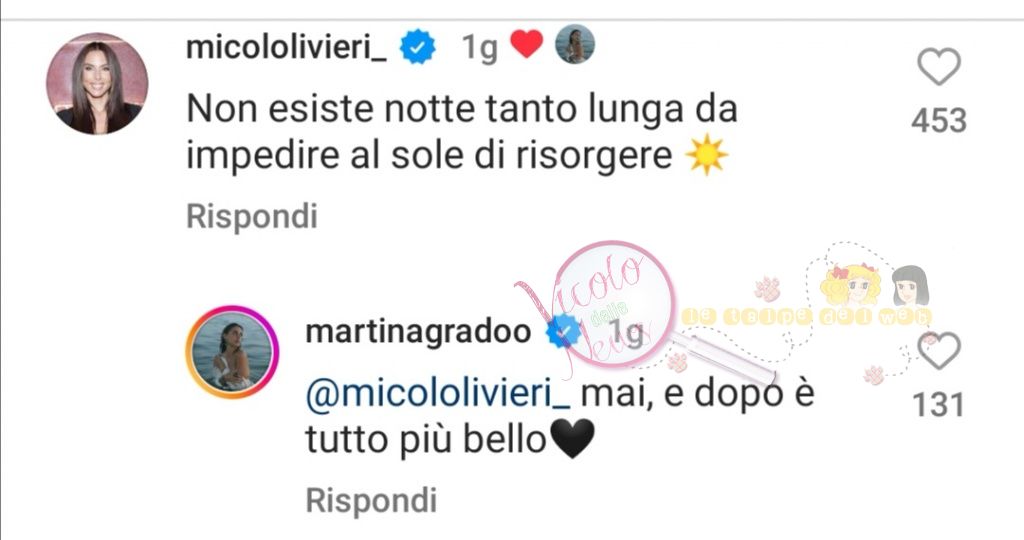
Task: Click the username micololivieri_ at the top
Action: (286, 47)
